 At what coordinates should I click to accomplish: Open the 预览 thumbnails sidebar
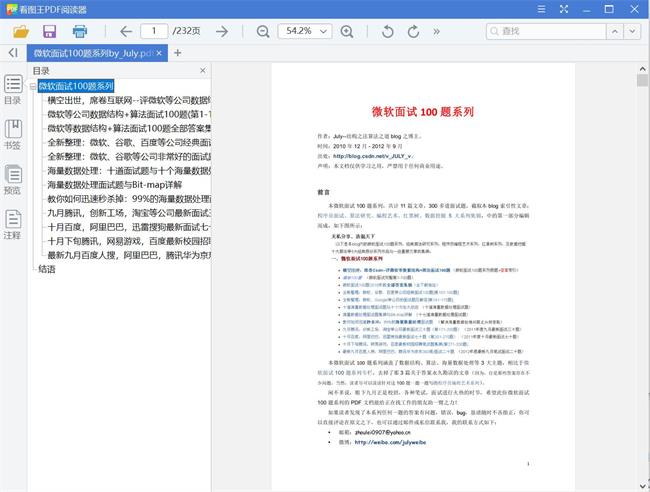click(x=13, y=179)
